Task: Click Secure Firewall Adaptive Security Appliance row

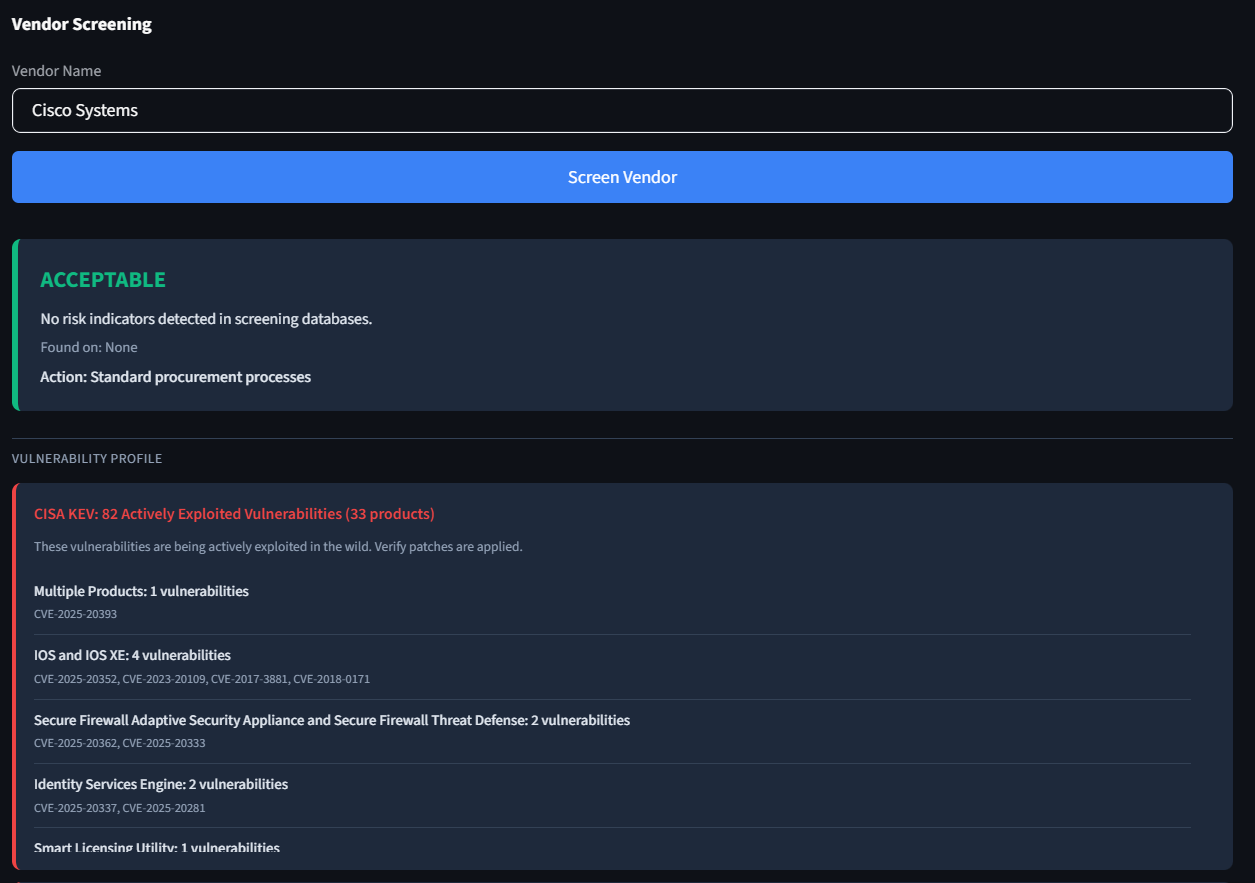Action: [x=332, y=720]
